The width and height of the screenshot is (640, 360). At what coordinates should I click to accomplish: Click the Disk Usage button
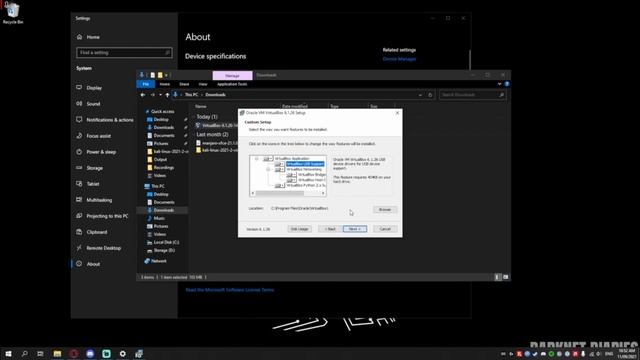click(x=299, y=229)
